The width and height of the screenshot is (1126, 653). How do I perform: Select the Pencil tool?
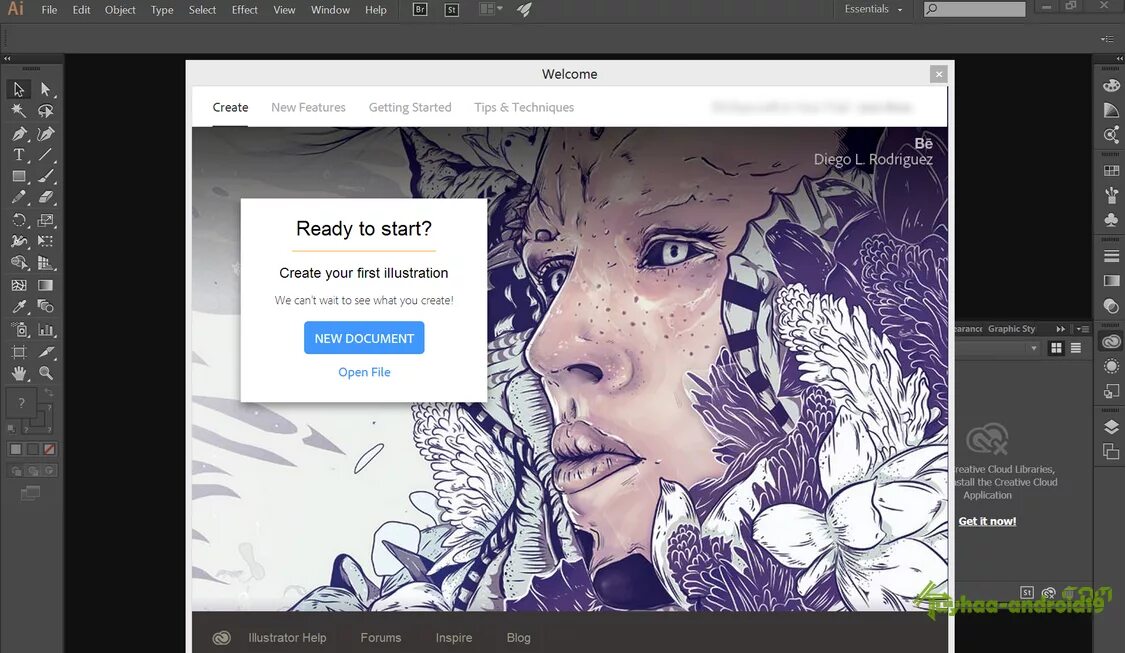19,198
